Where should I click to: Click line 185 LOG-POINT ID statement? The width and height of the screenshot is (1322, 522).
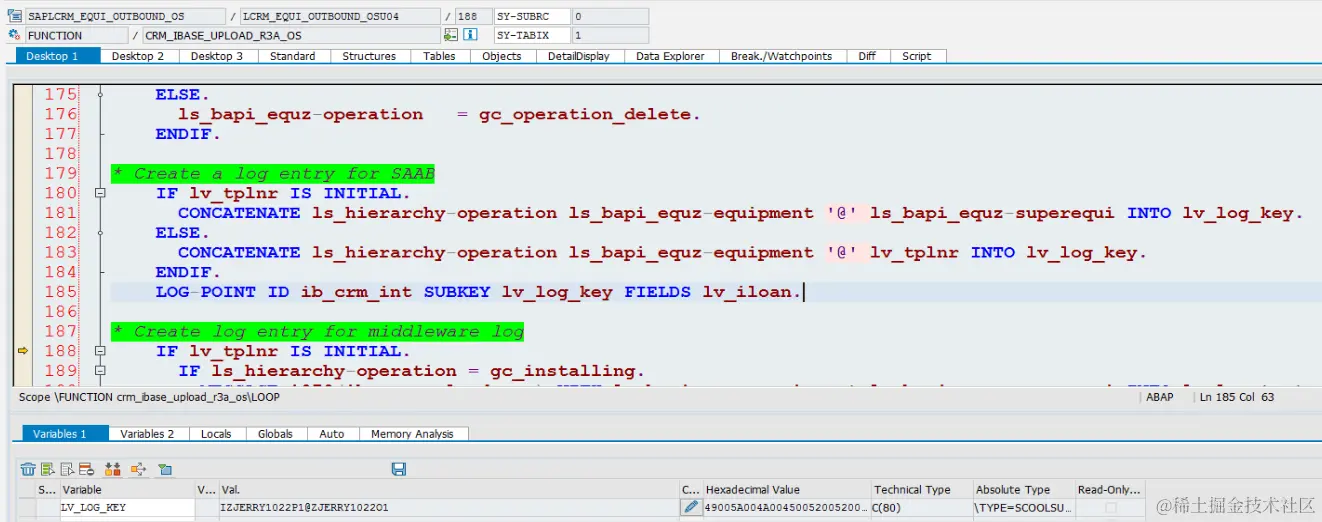pyautogui.click(x=478, y=292)
